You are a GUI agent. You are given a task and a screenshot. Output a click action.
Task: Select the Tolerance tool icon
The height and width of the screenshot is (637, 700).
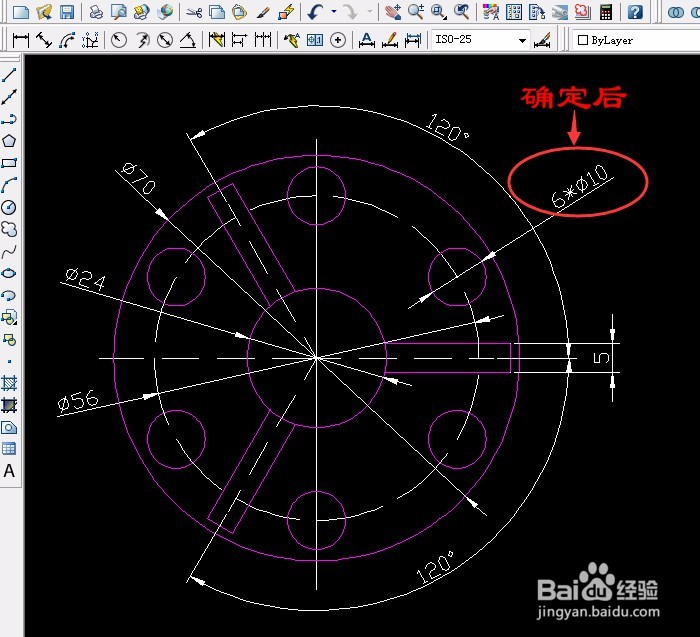tap(315, 40)
